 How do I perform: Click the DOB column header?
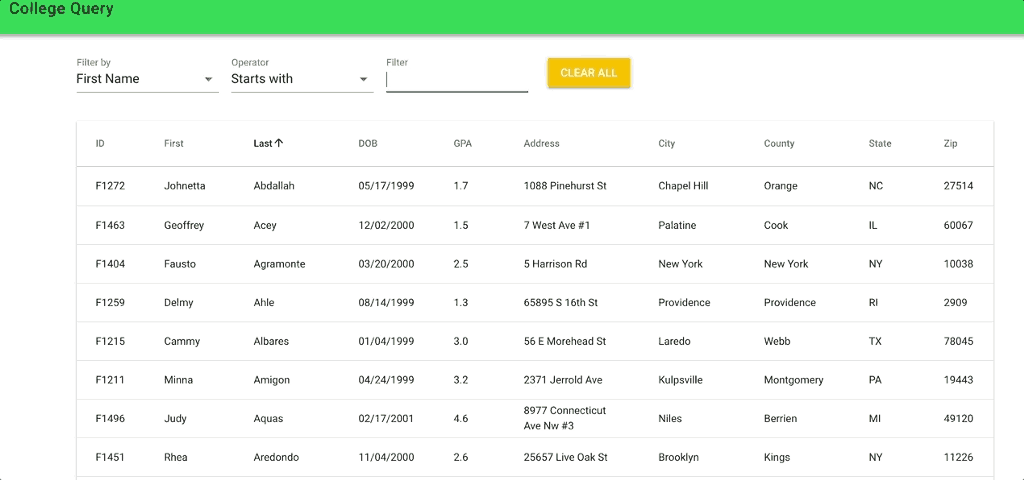pyautogui.click(x=368, y=144)
